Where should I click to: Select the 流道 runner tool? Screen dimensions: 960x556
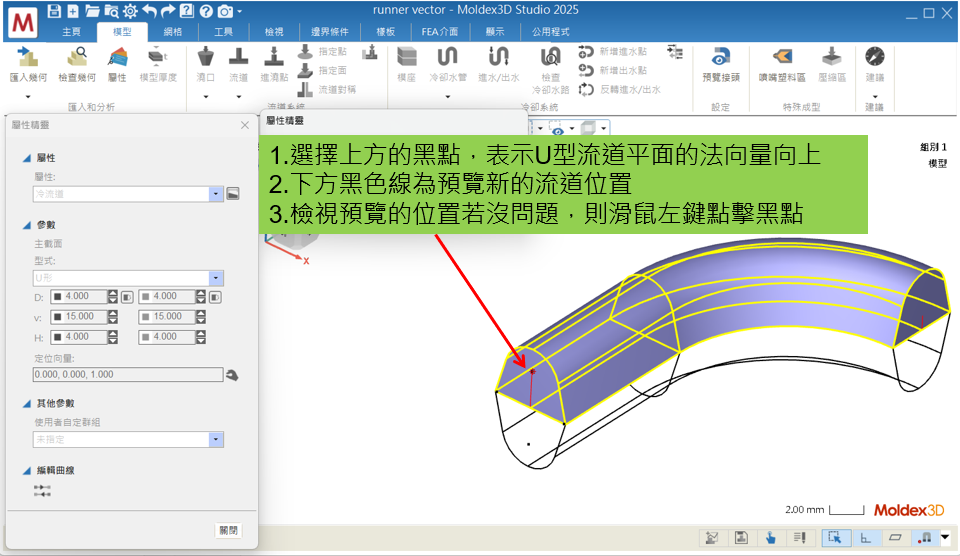coord(239,64)
